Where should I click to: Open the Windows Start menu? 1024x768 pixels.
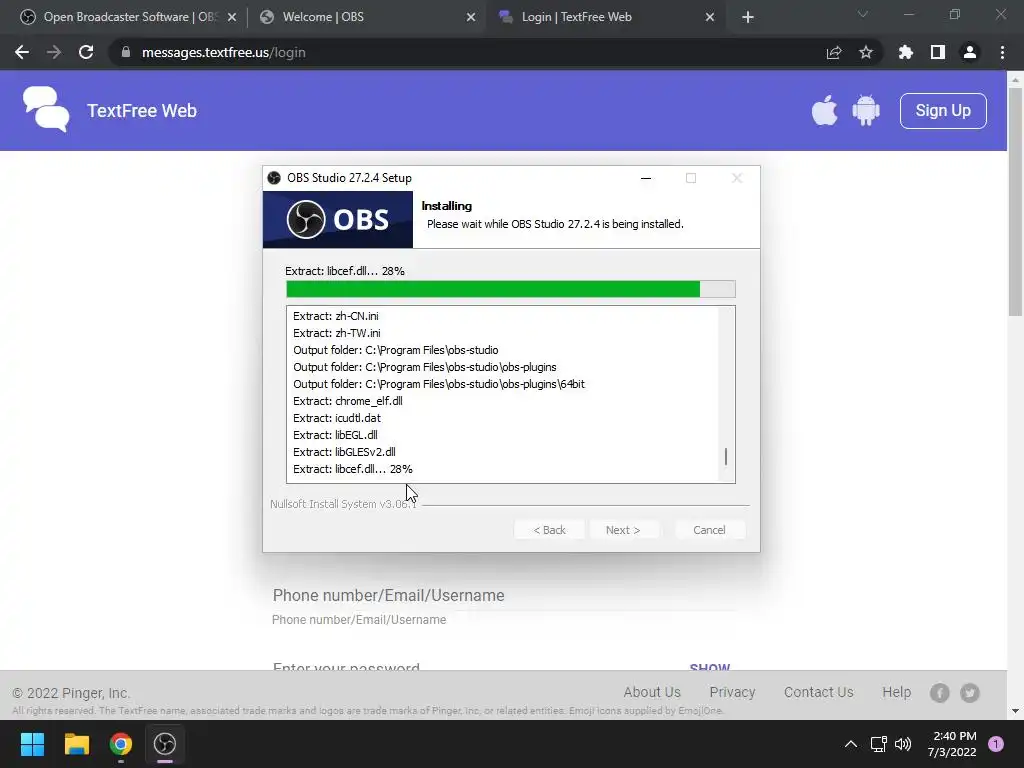coord(33,744)
